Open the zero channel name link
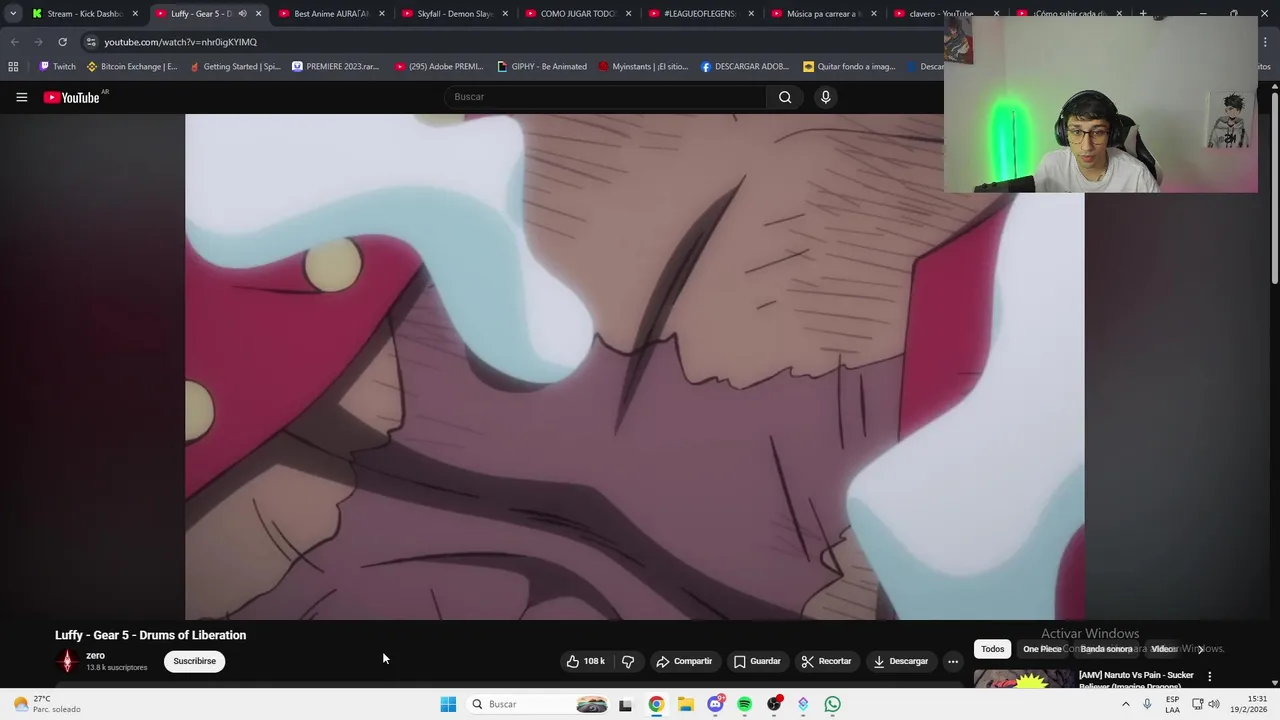This screenshot has width=1280, height=720. (95, 656)
